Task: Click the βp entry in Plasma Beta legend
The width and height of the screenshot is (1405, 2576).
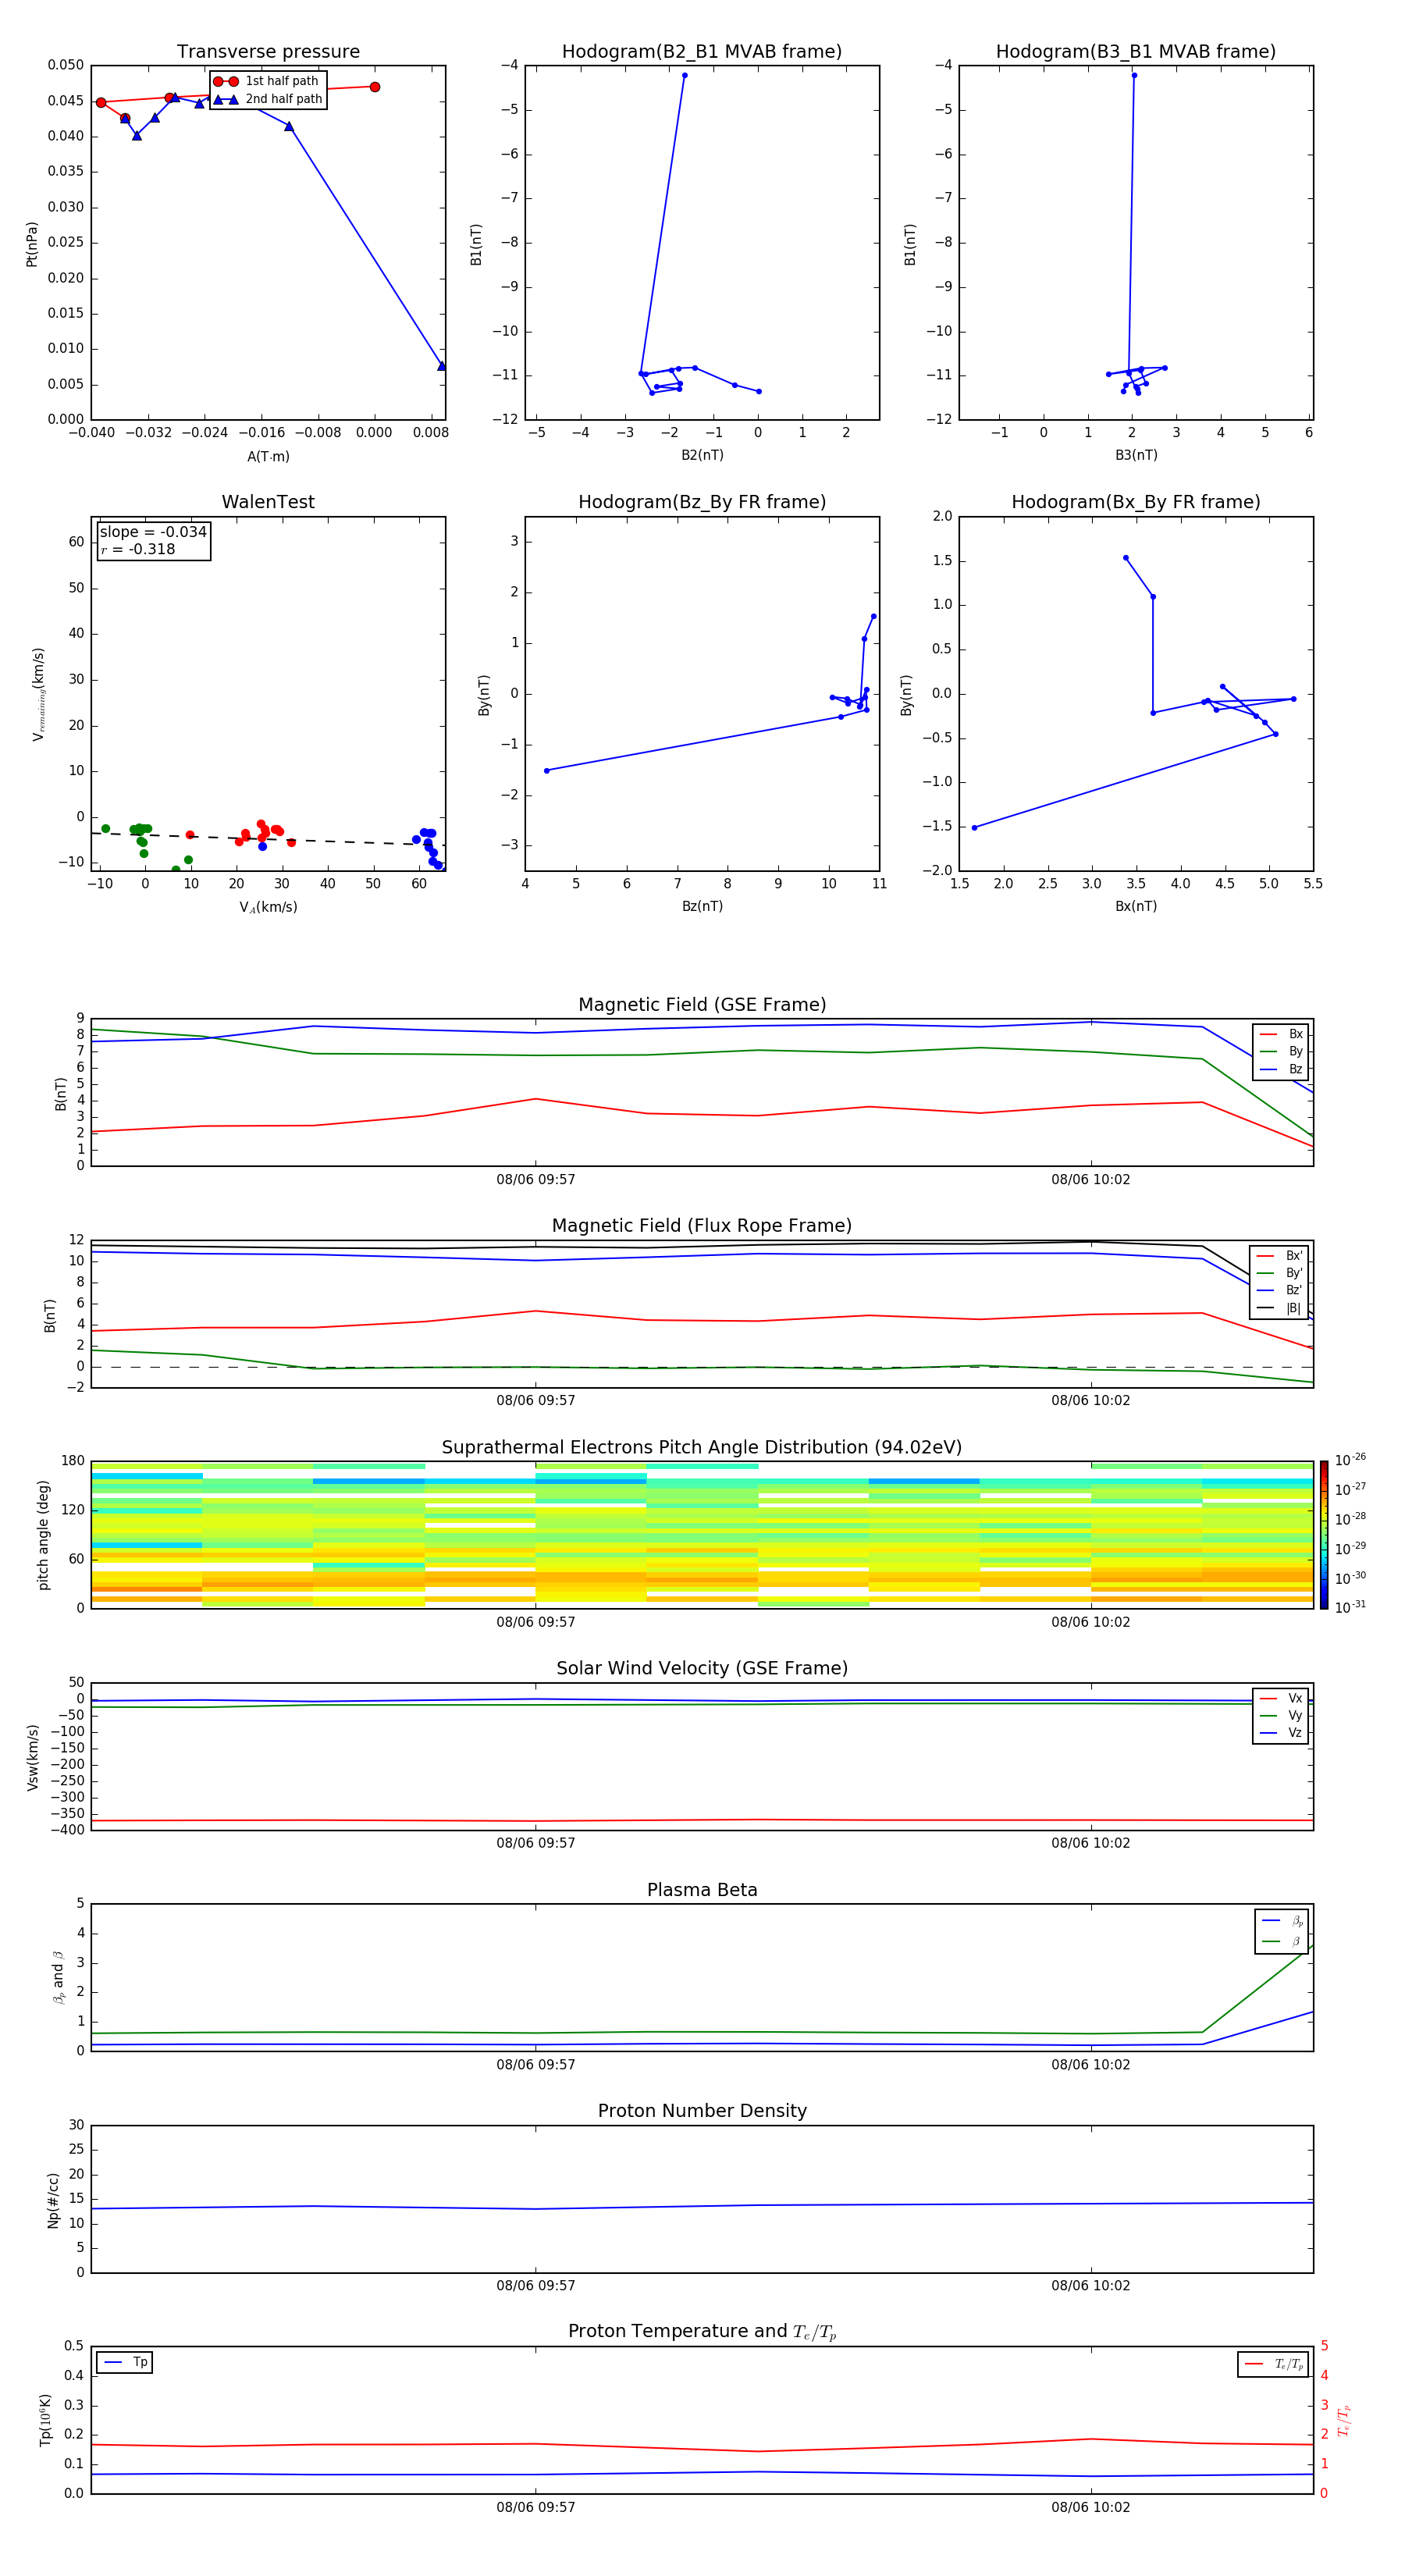Action: tap(1282, 1921)
